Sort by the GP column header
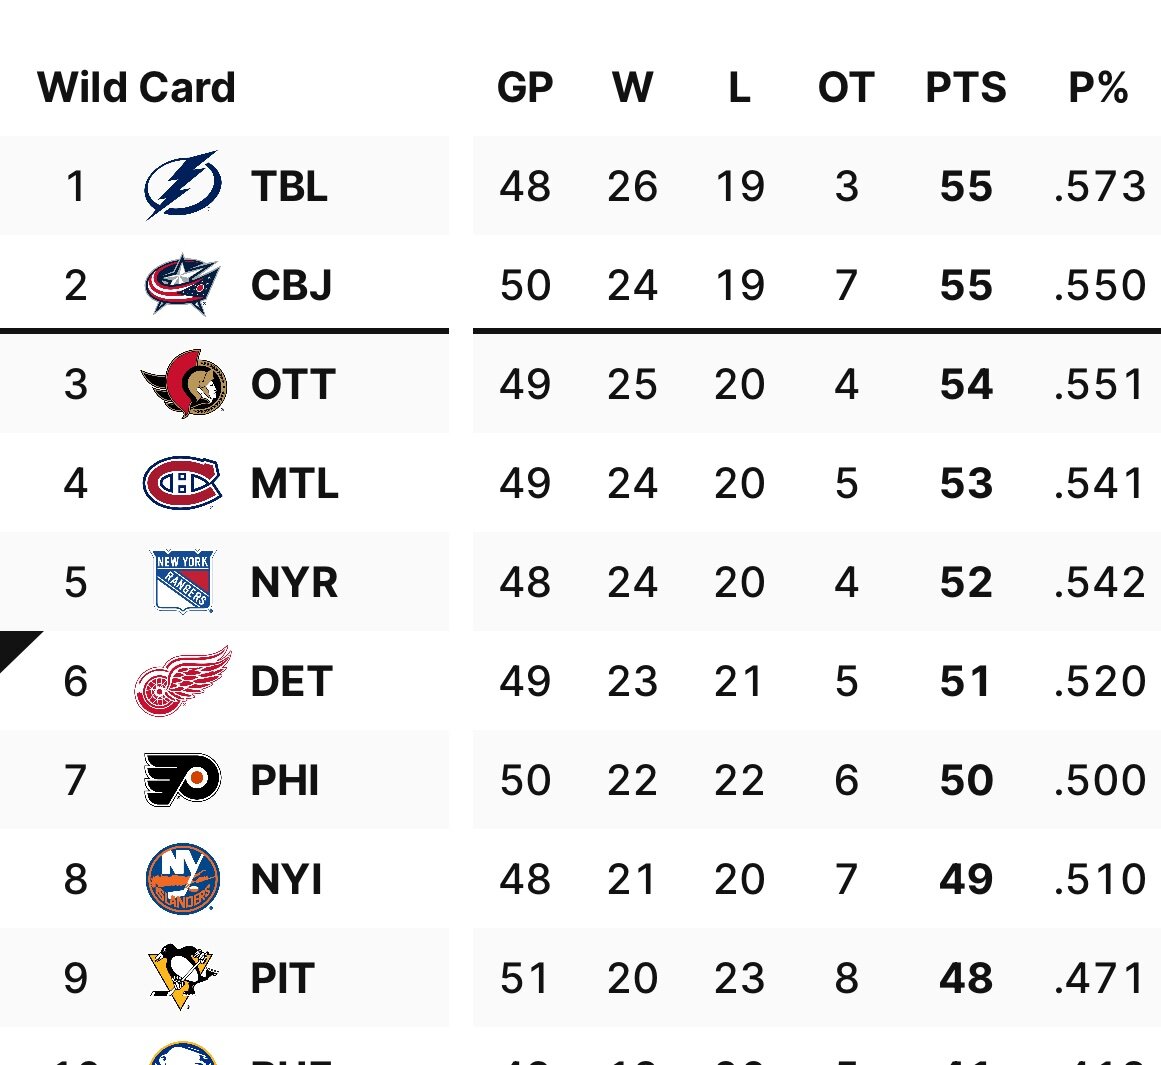This screenshot has width=1161, height=1065. coord(525,88)
